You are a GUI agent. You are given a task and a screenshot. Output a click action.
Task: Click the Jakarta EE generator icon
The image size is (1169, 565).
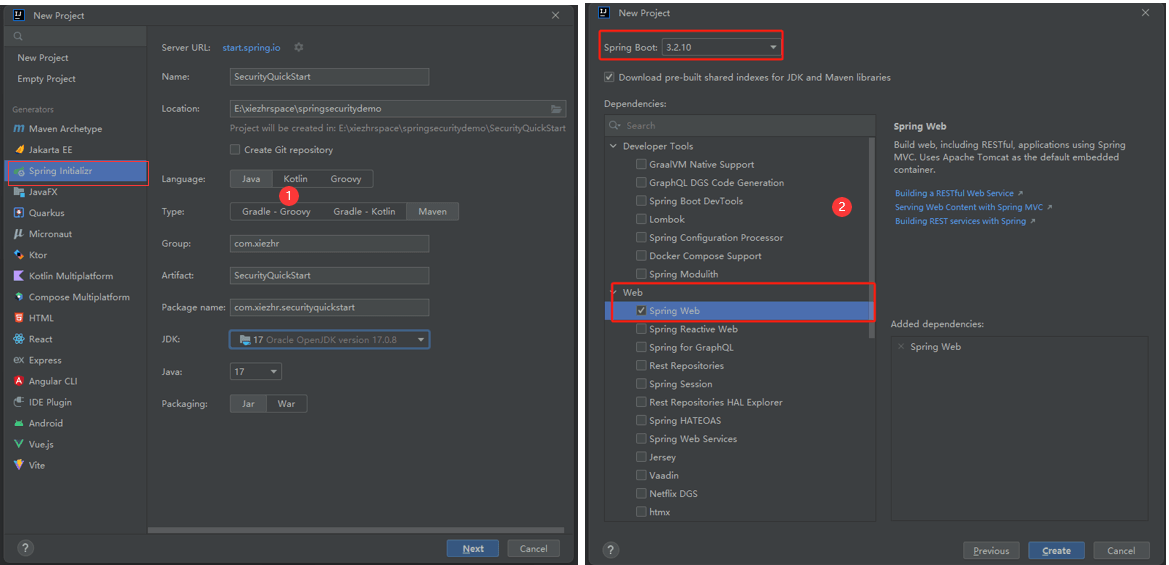[x=19, y=150]
